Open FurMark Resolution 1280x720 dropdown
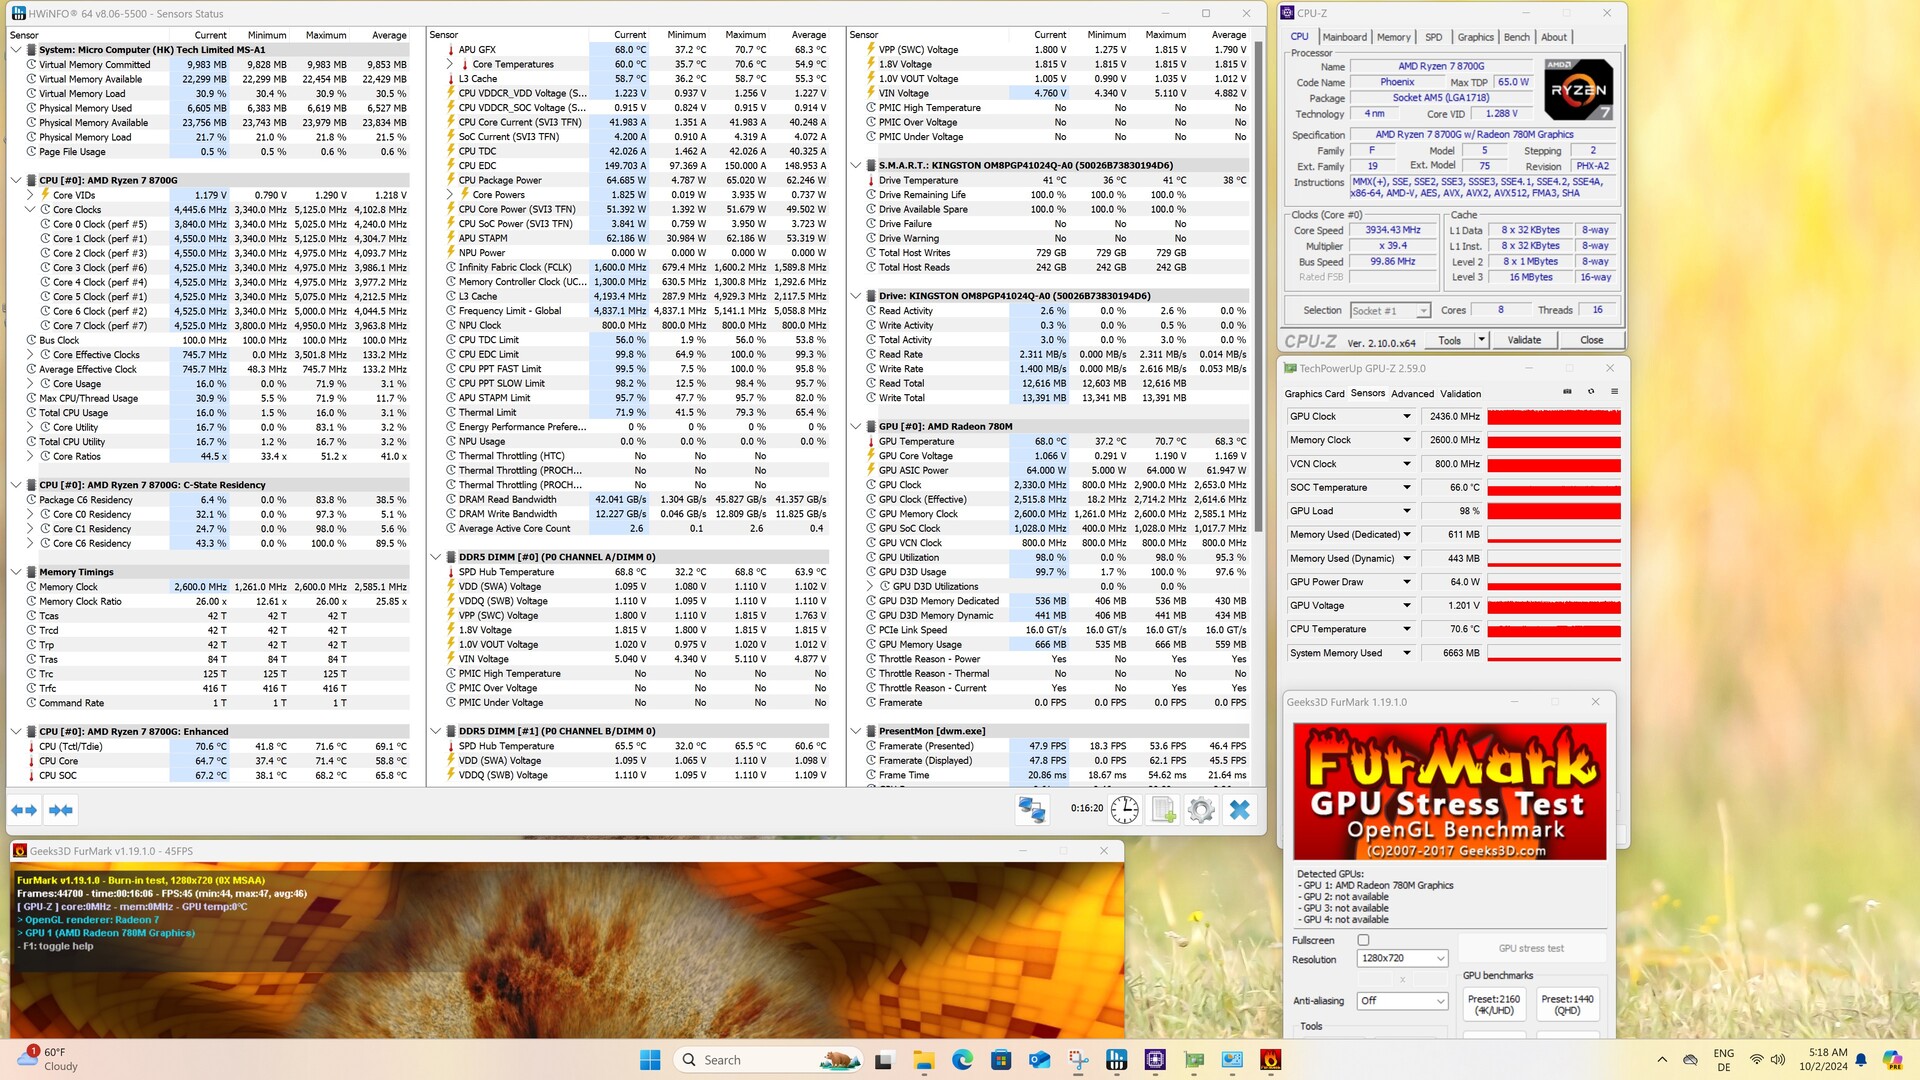The width and height of the screenshot is (1920, 1080). point(1402,958)
